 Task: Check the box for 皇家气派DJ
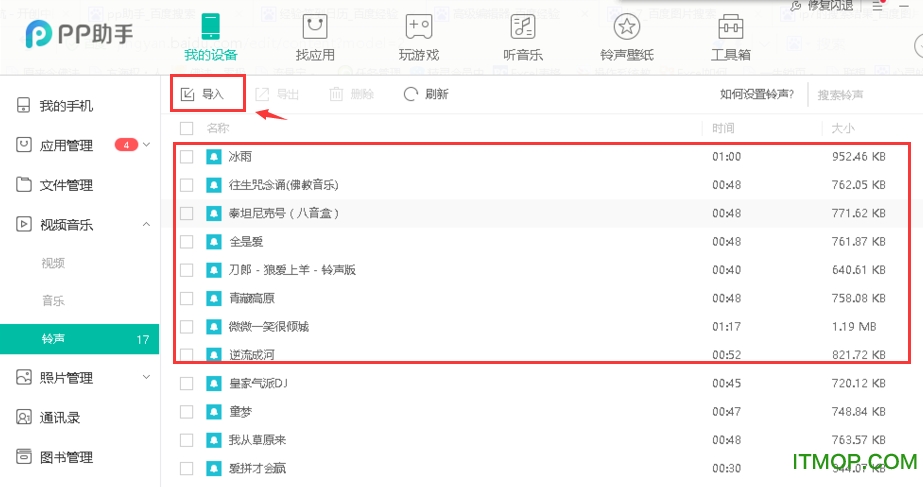(x=187, y=383)
